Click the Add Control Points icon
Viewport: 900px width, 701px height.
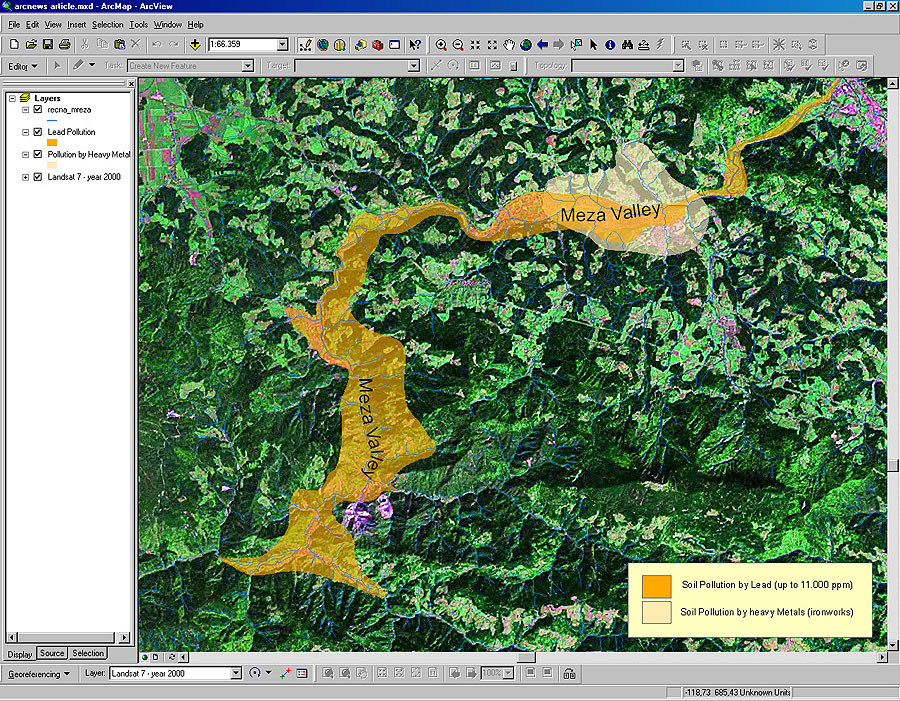tap(285, 673)
